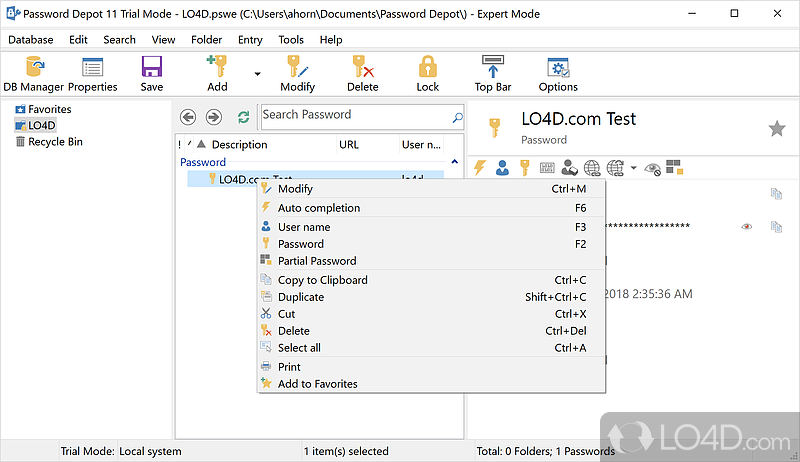Open the View menu
800x462 pixels.
click(x=163, y=40)
